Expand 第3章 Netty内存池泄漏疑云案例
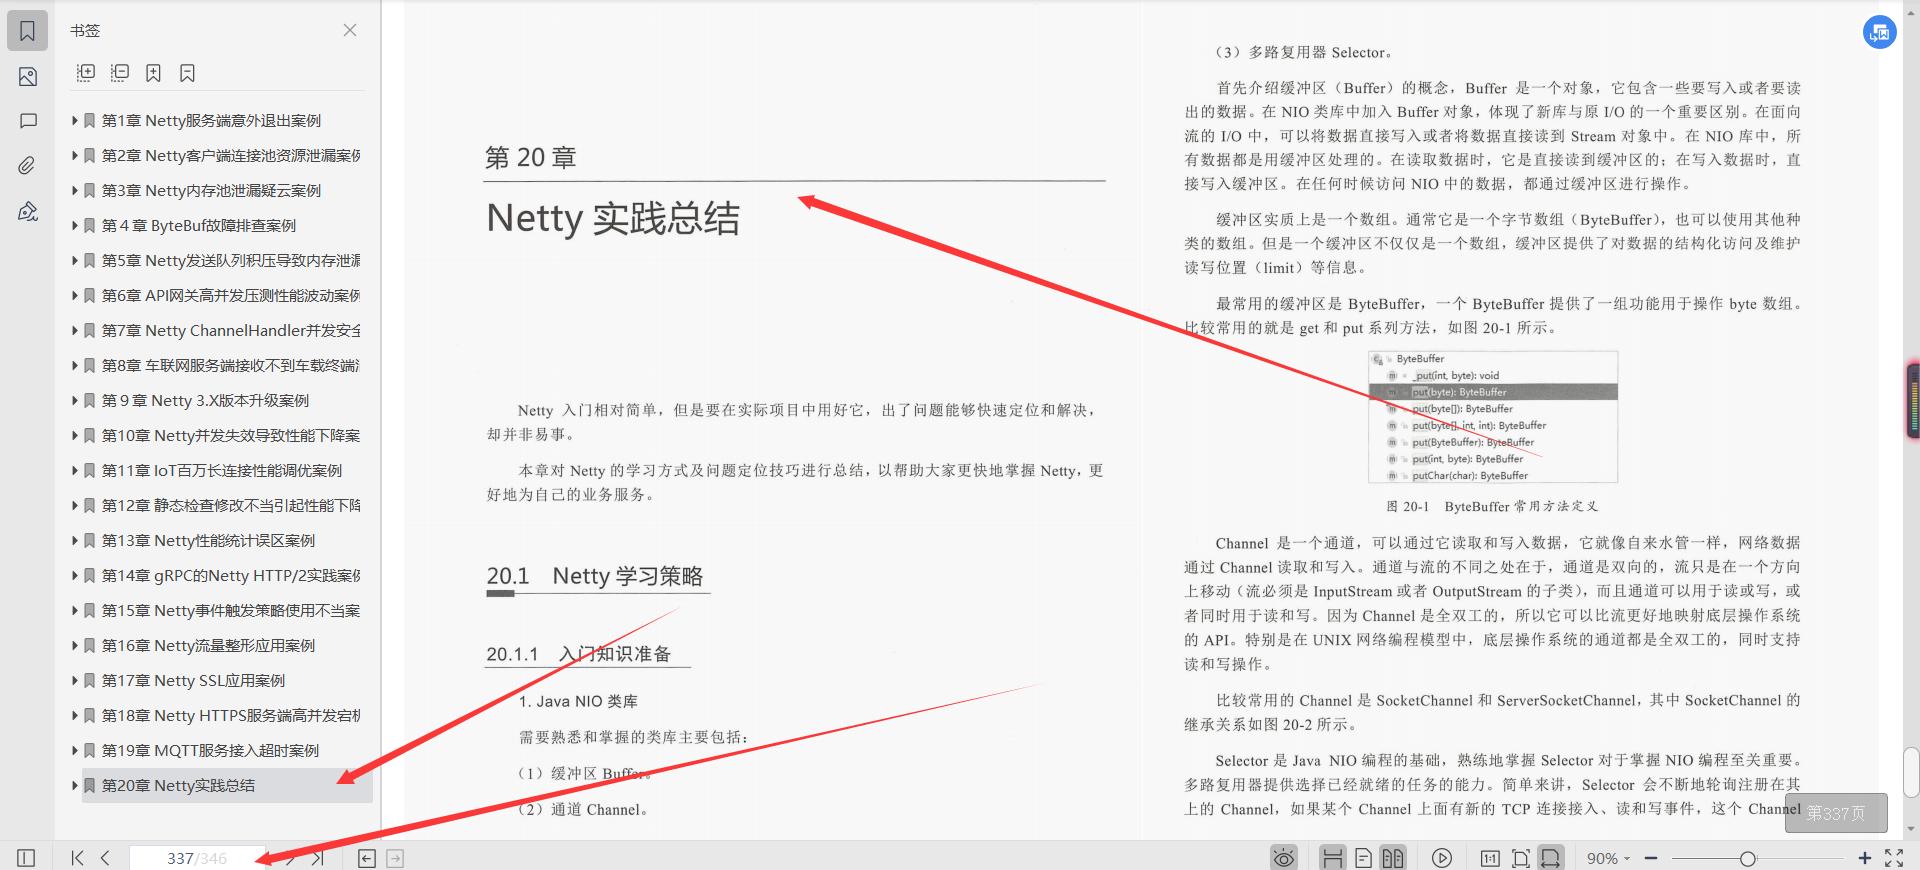 (x=74, y=190)
